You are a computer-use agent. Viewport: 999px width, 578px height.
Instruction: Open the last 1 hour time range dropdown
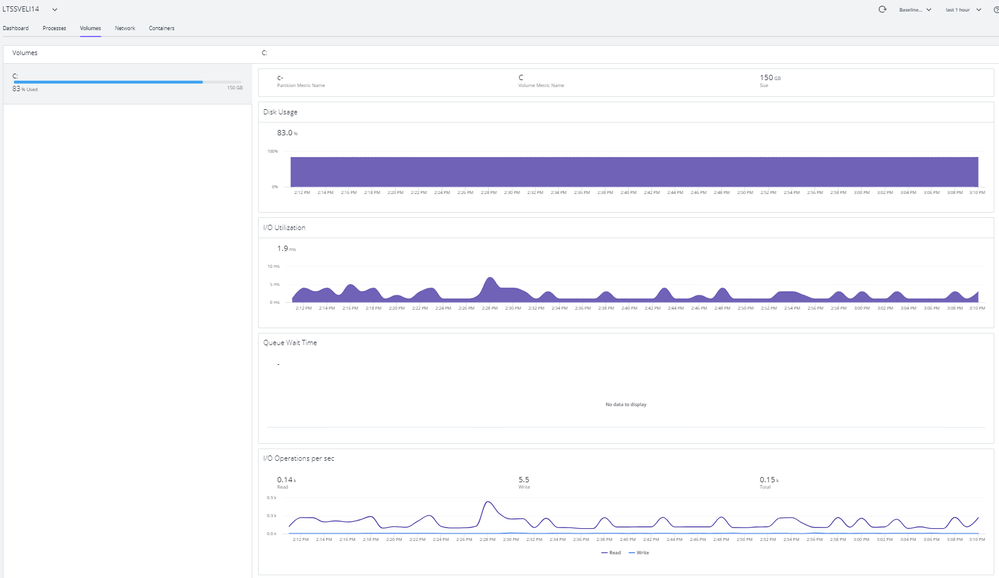[x=964, y=9]
